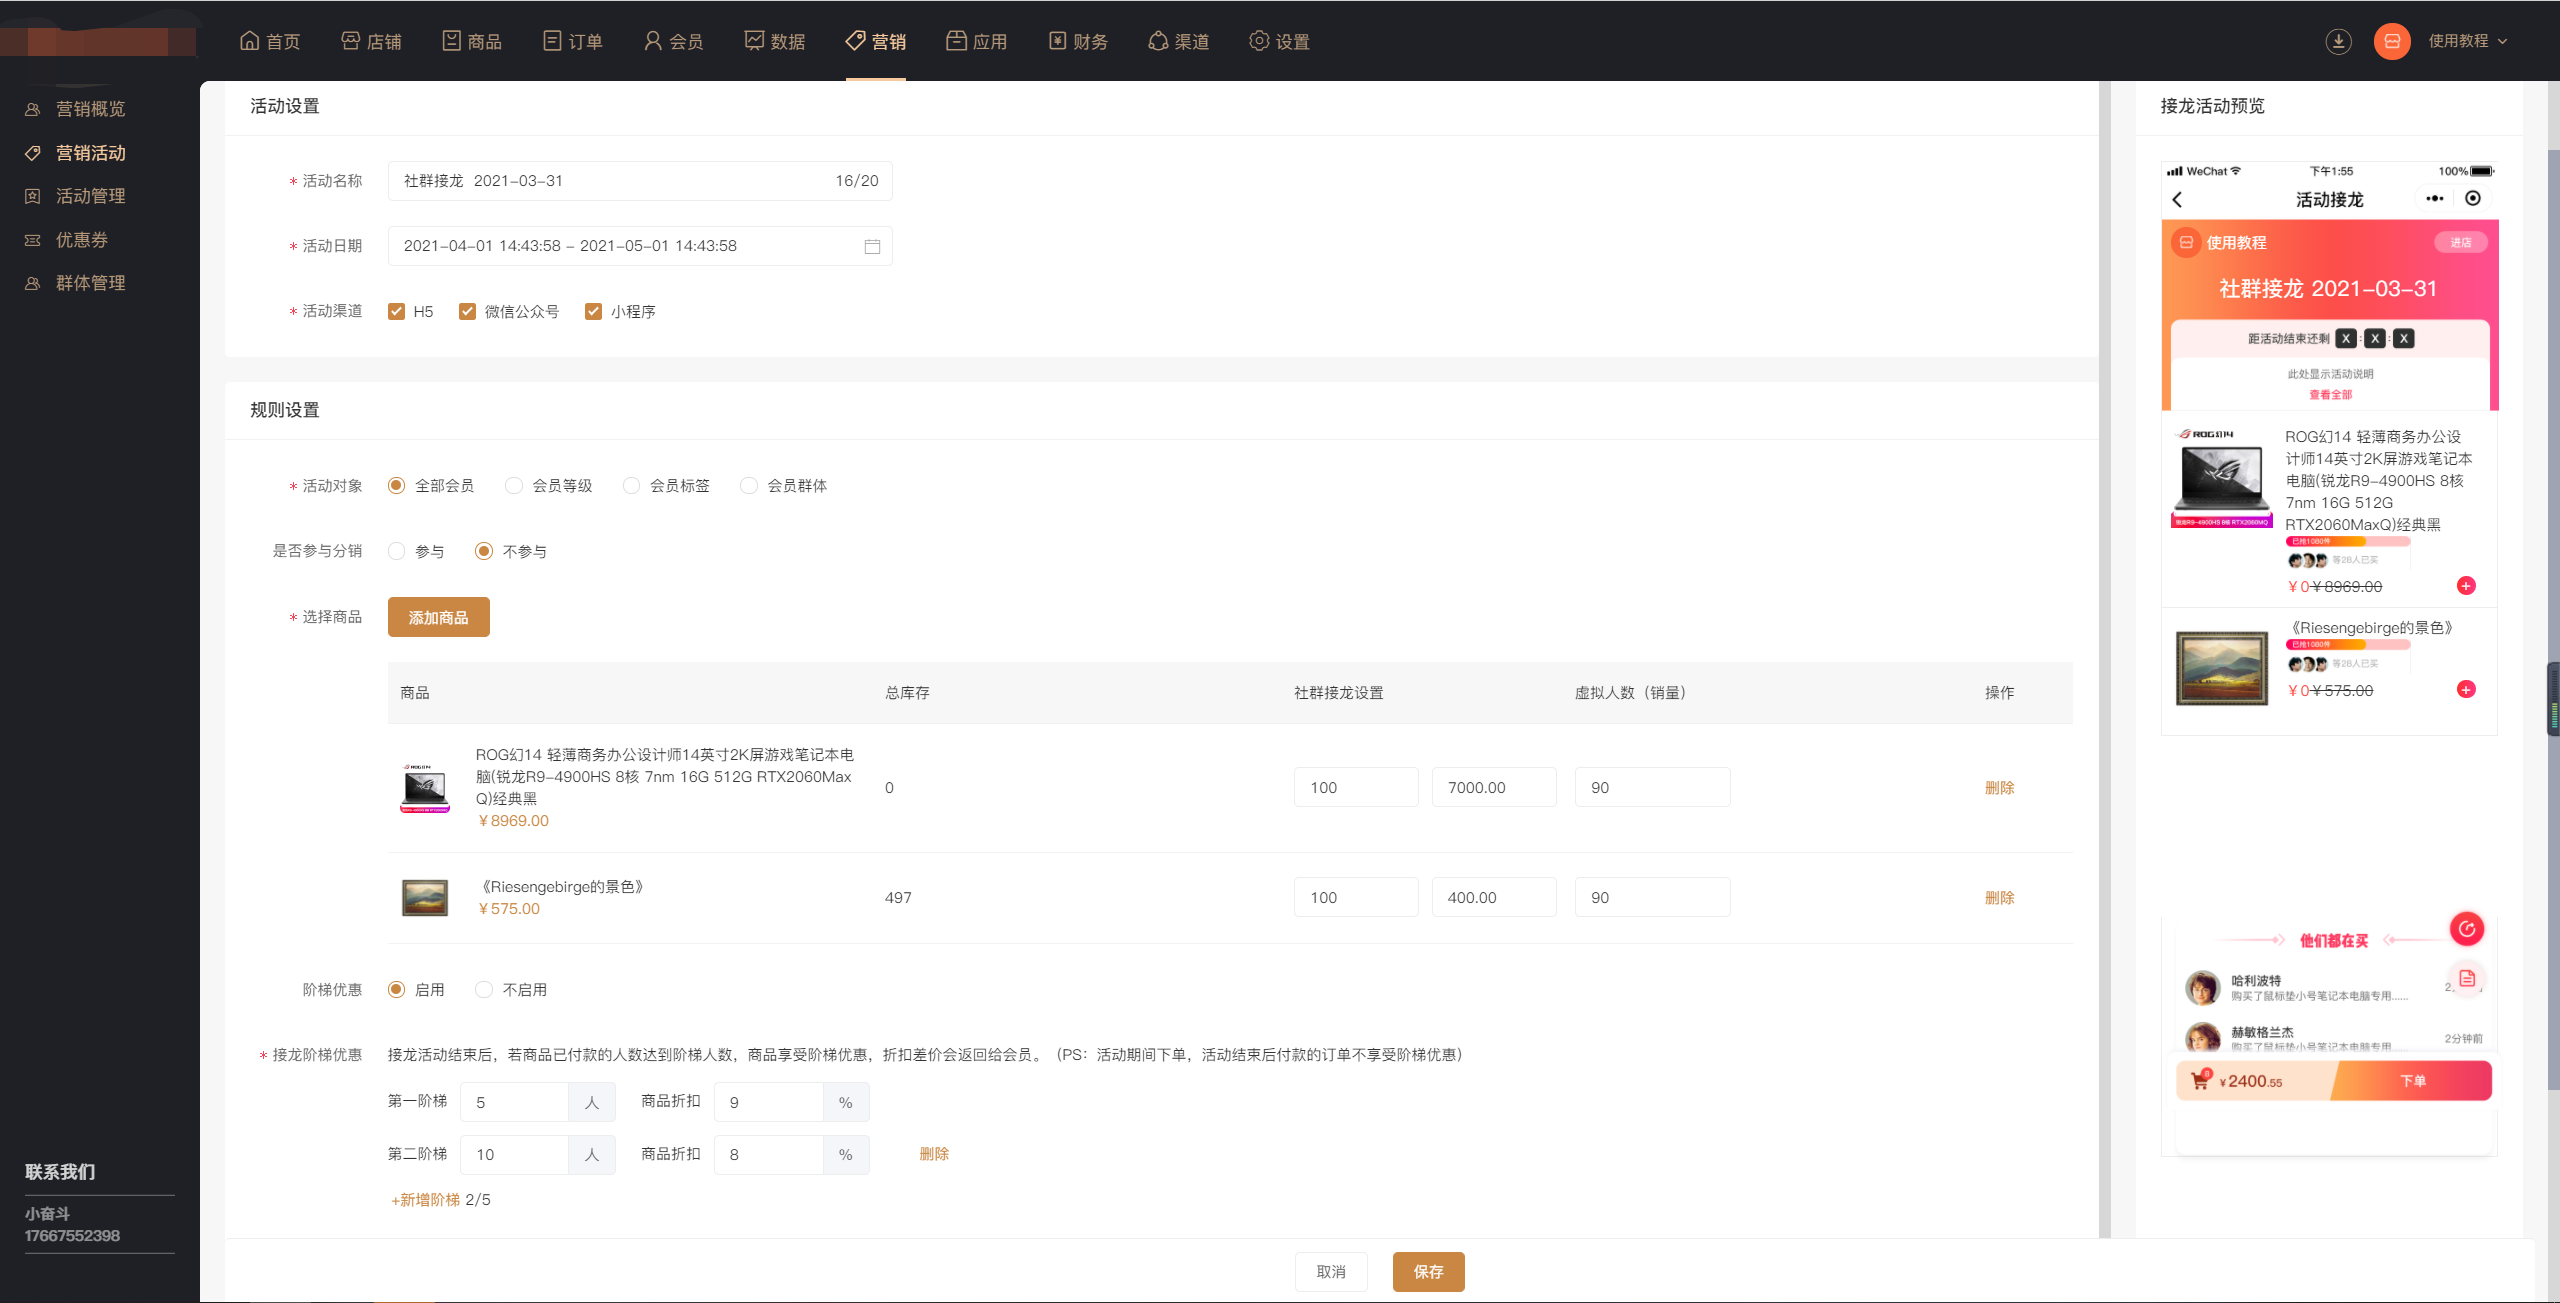
Task: Select 会员等级 radio option
Action: 514,486
